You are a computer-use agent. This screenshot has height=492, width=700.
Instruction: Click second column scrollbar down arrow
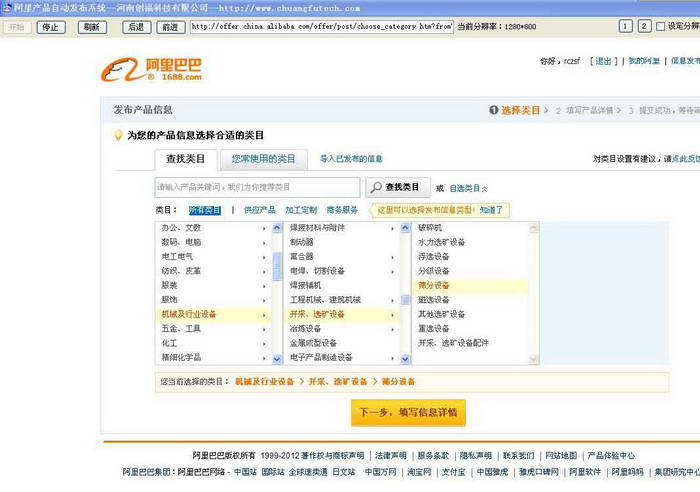(x=405, y=359)
